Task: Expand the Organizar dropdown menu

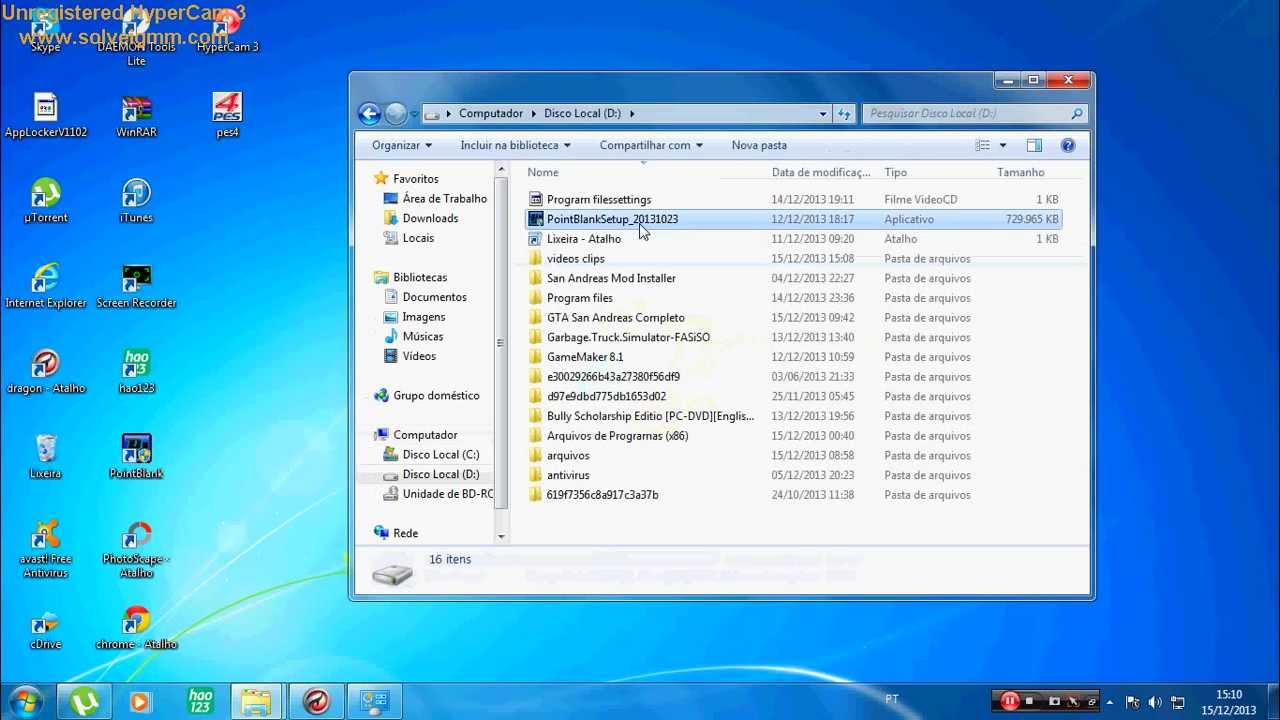Action: [401, 146]
